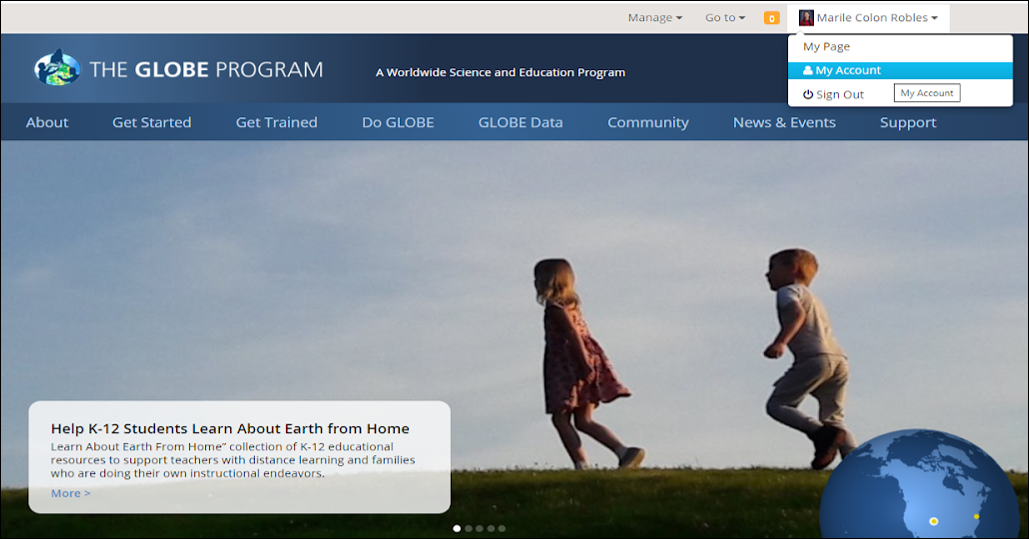Viewport: 1029px width, 539px height.
Task: Click the Support navigation item
Action: click(907, 122)
